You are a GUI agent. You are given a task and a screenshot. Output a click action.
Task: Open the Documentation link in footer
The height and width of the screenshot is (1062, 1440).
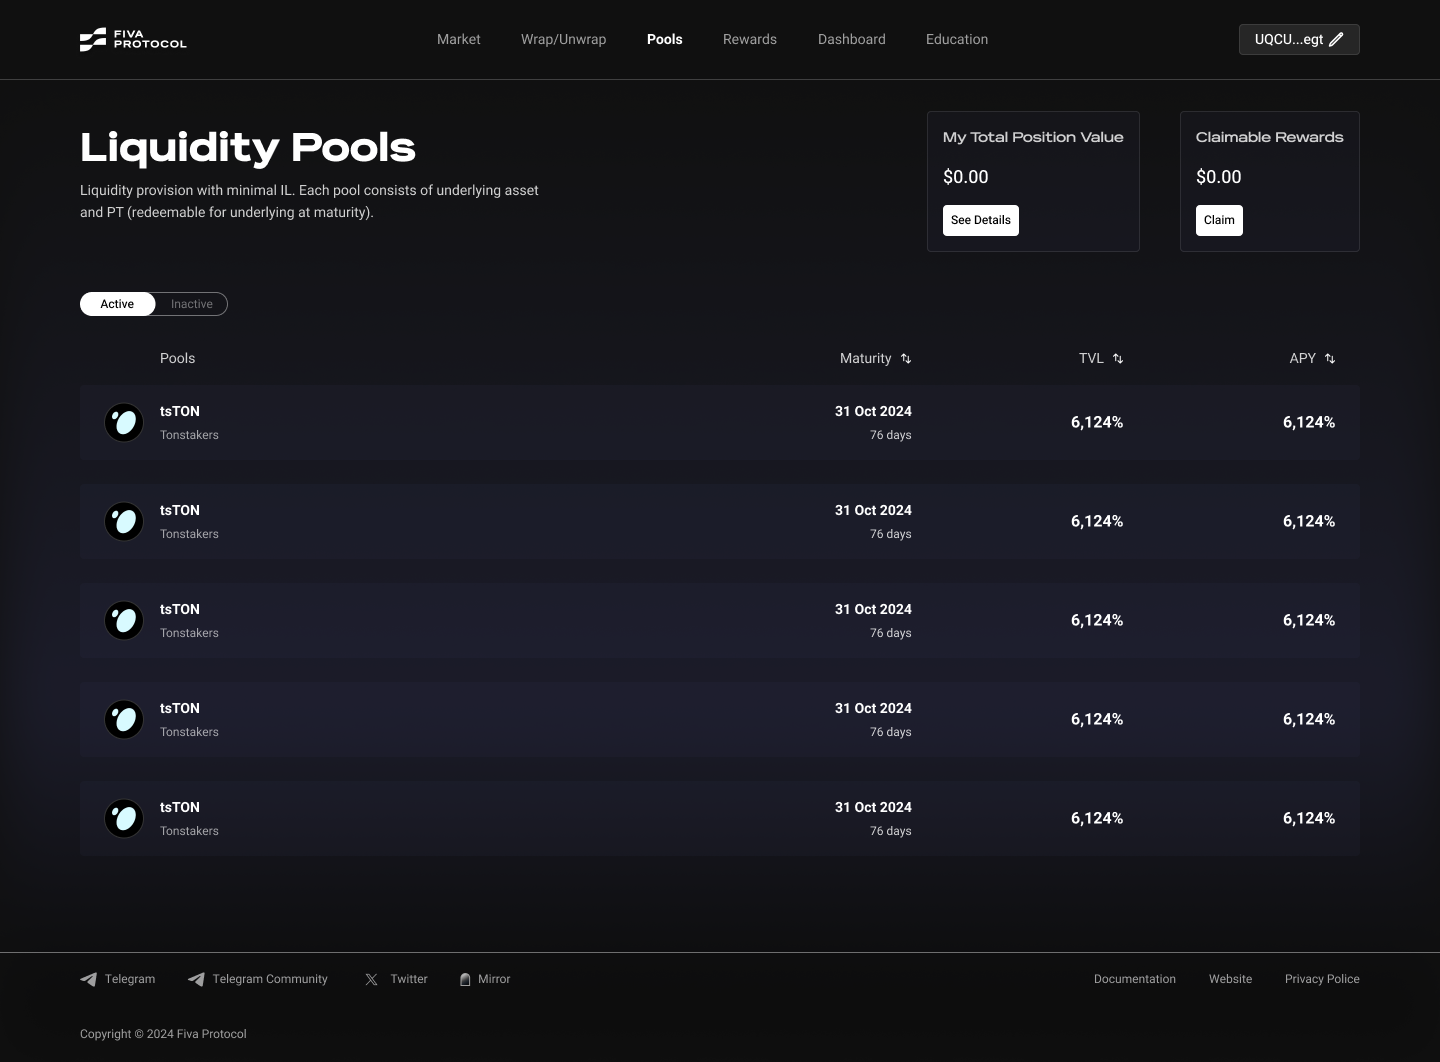[1135, 979]
